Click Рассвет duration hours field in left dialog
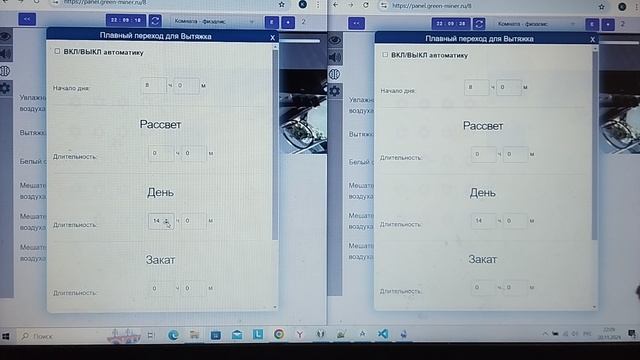 click(x=161, y=153)
